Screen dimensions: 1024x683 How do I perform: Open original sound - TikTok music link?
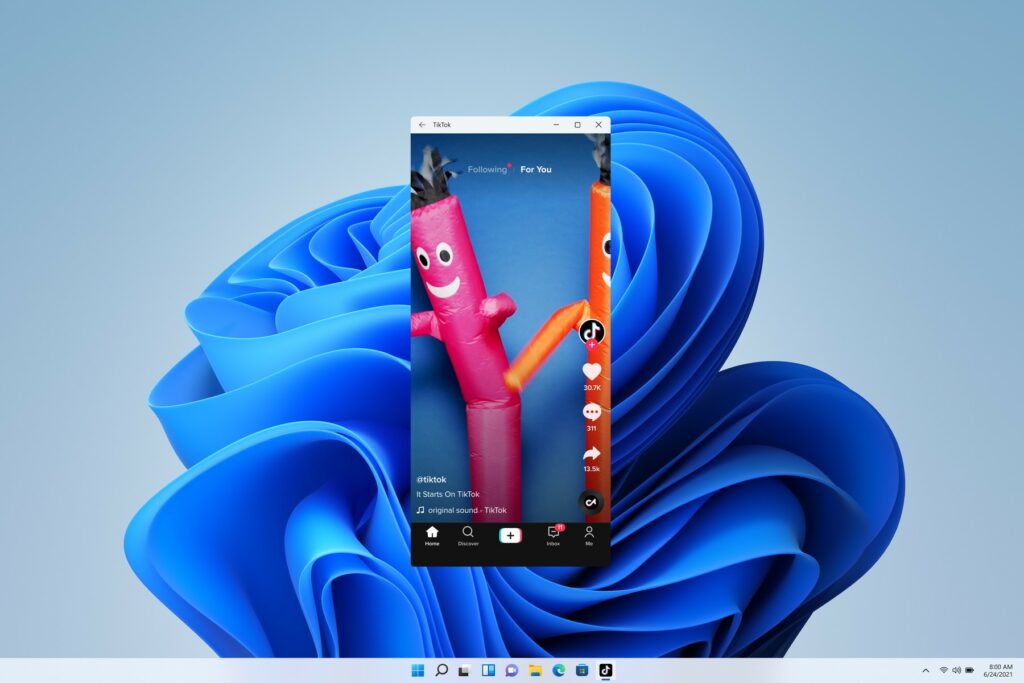coord(462,510)
